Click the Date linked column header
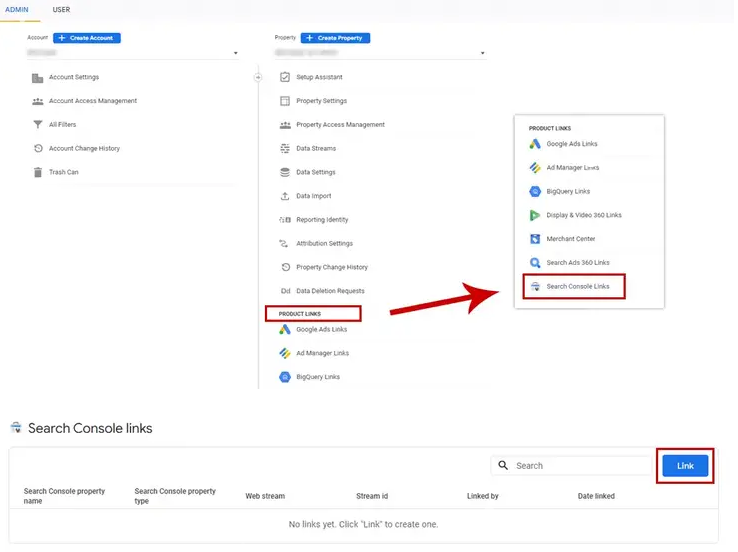Image resolution: width=738 pixels, height=552 pixels. [x=596, y=496]
